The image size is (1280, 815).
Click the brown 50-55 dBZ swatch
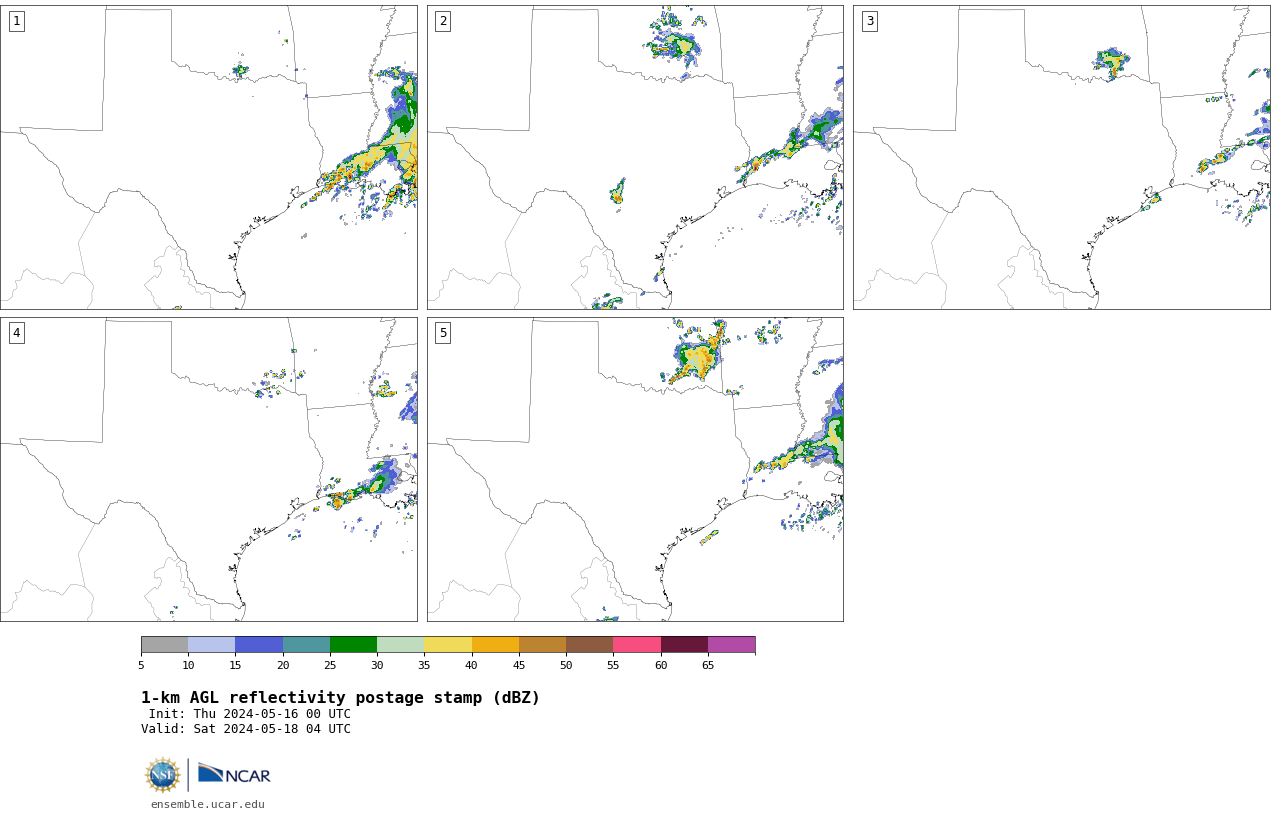[x=590, y=645]
